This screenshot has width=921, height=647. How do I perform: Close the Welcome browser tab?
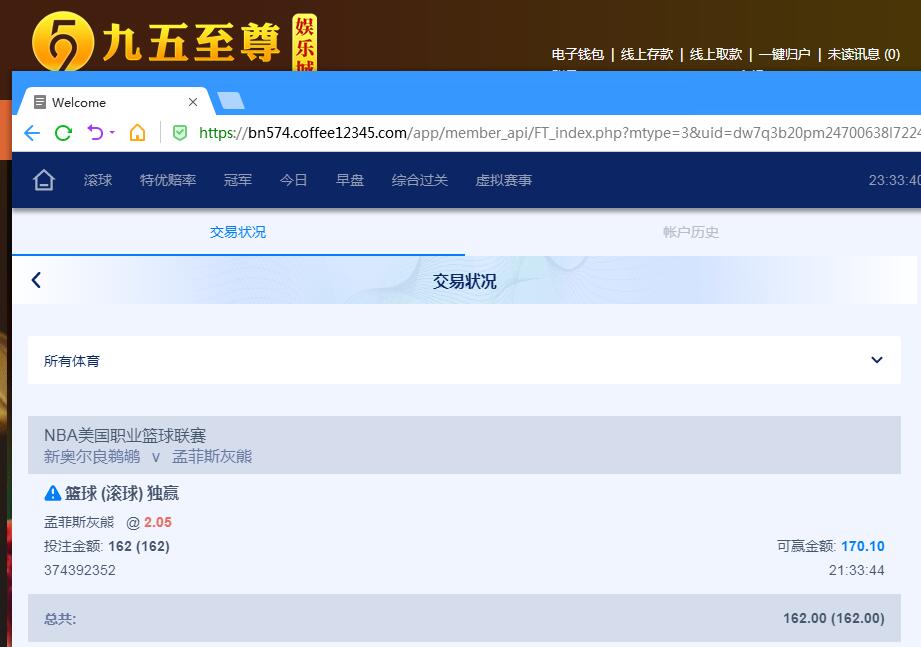coord(193,102)
